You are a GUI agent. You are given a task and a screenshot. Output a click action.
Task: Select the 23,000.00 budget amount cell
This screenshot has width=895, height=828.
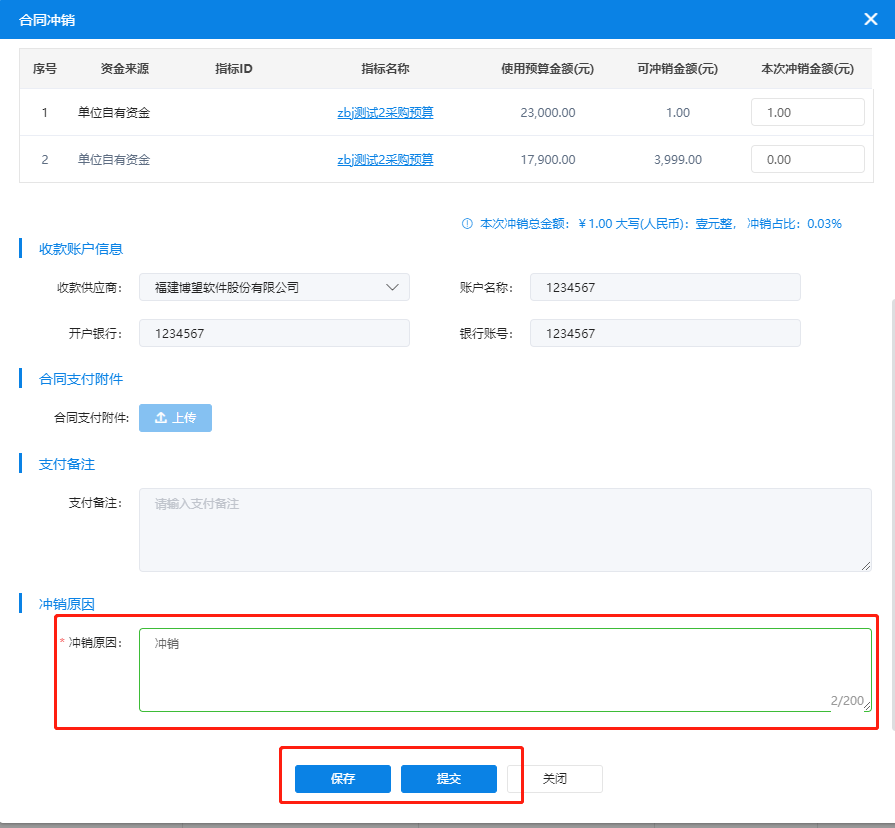[x=547, y=112]
